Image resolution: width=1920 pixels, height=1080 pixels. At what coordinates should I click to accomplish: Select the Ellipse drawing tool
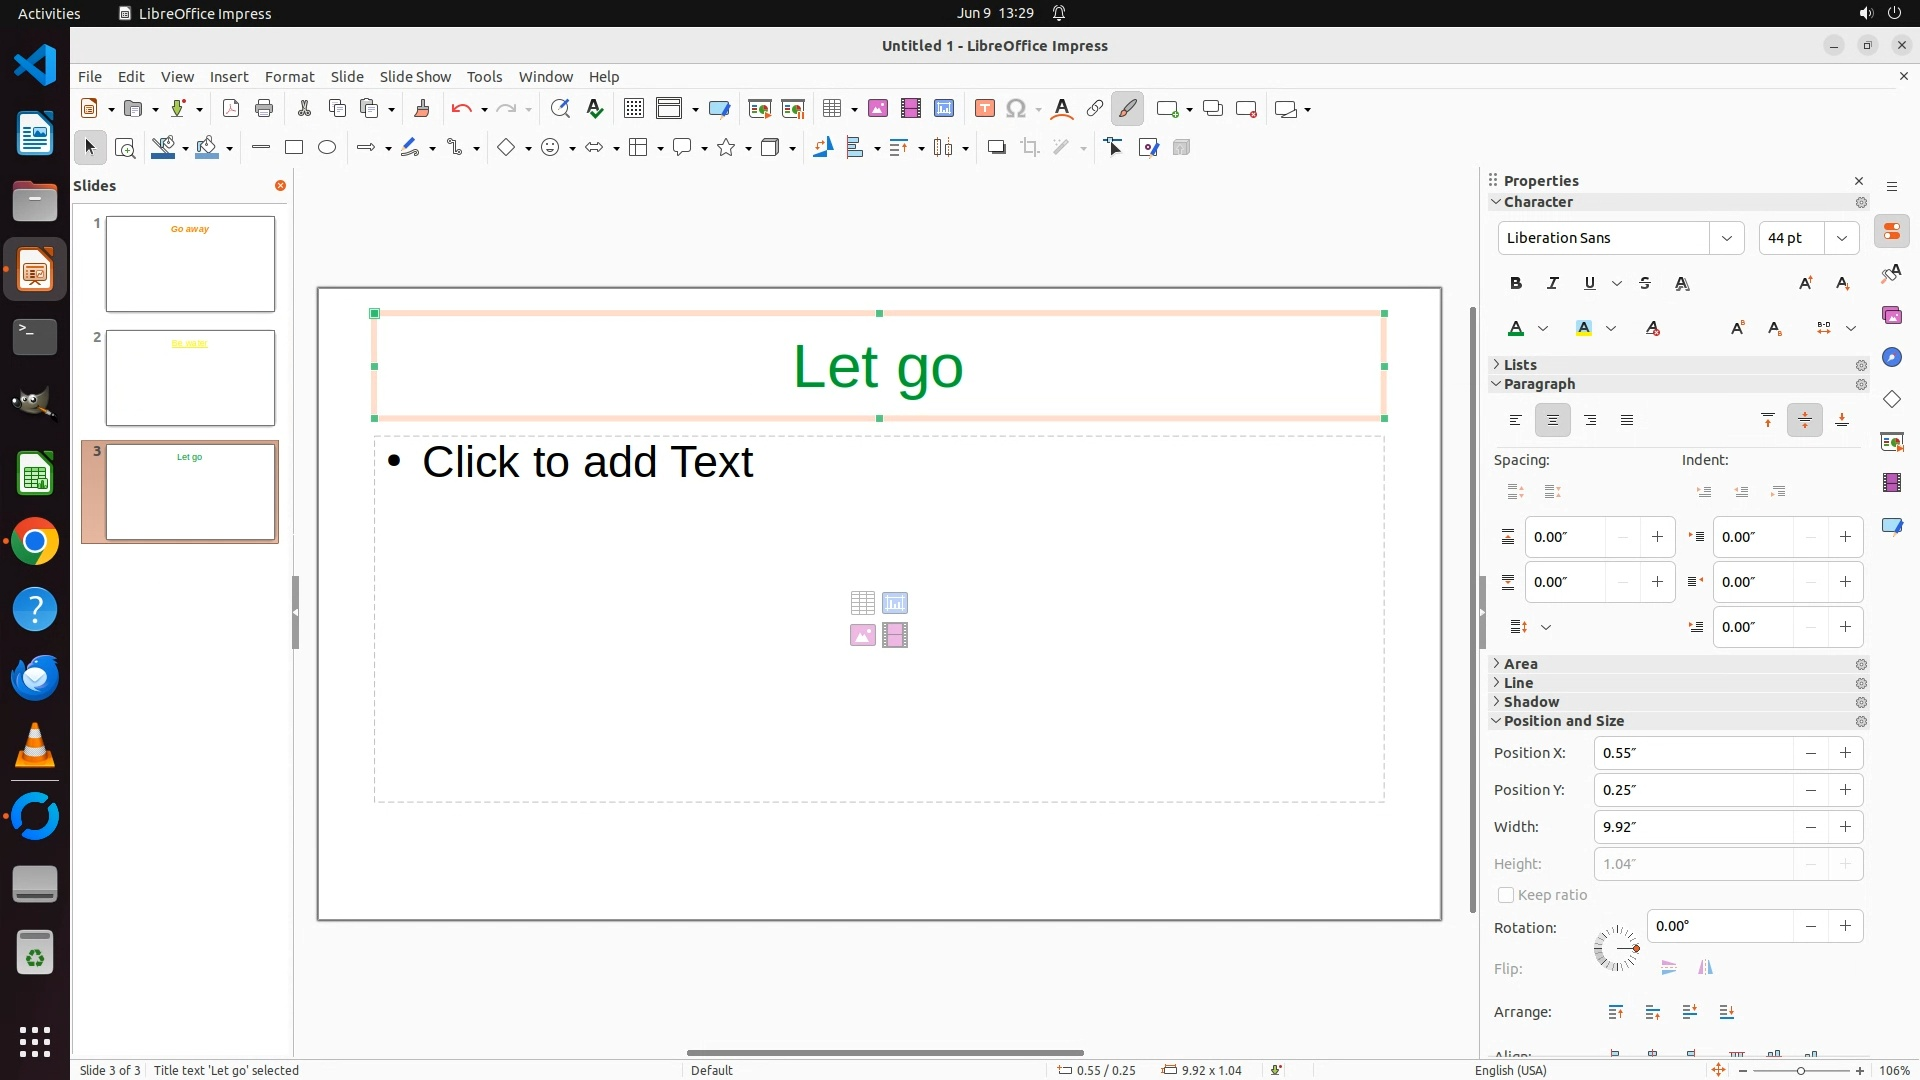(x=327, y=148)
